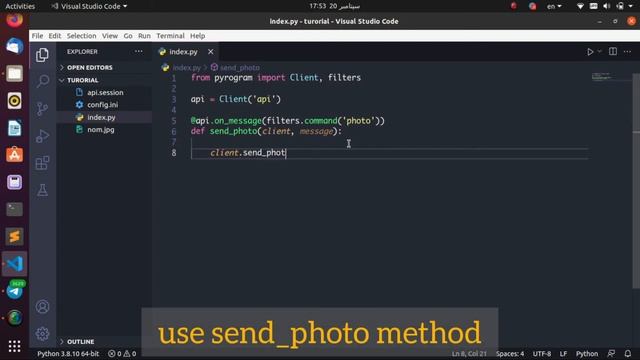Launch Firefox from the dock
Image resolution: width=640 pixels, height=360 pixels.
(x=14, y=20)
